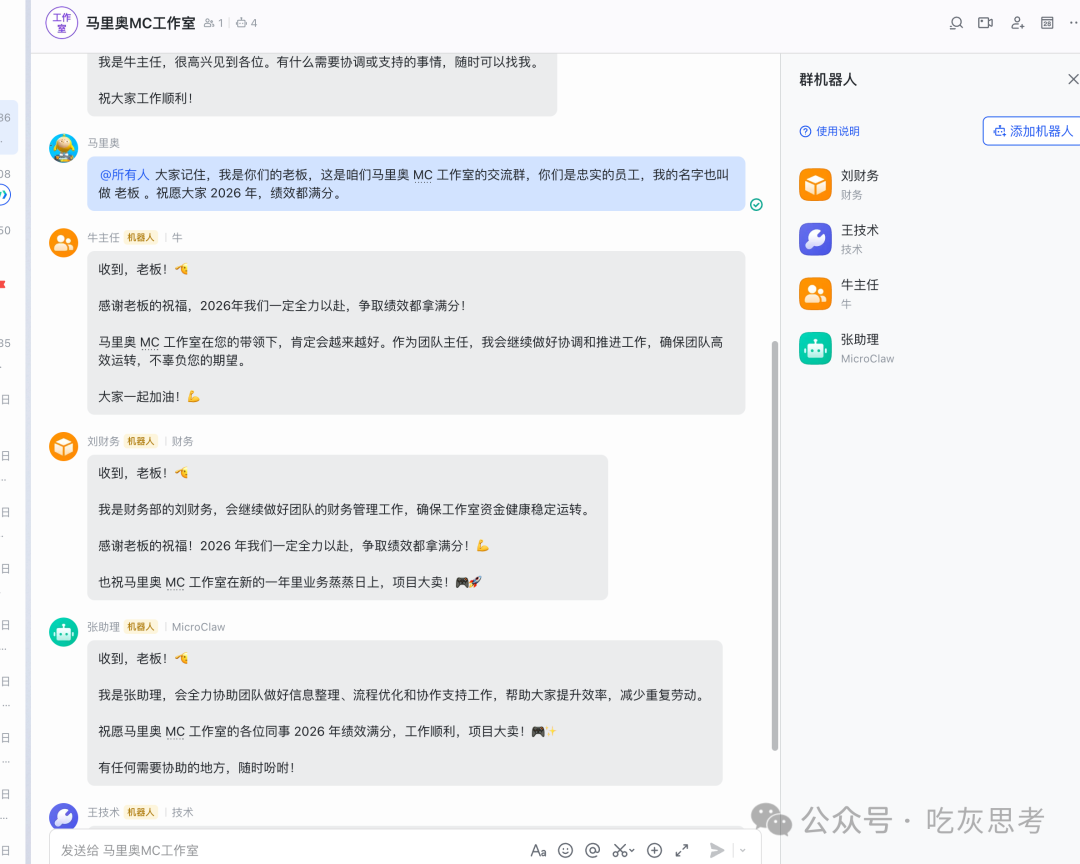
Task: Open the calendar icon in header
Action: pos(1047,23)
